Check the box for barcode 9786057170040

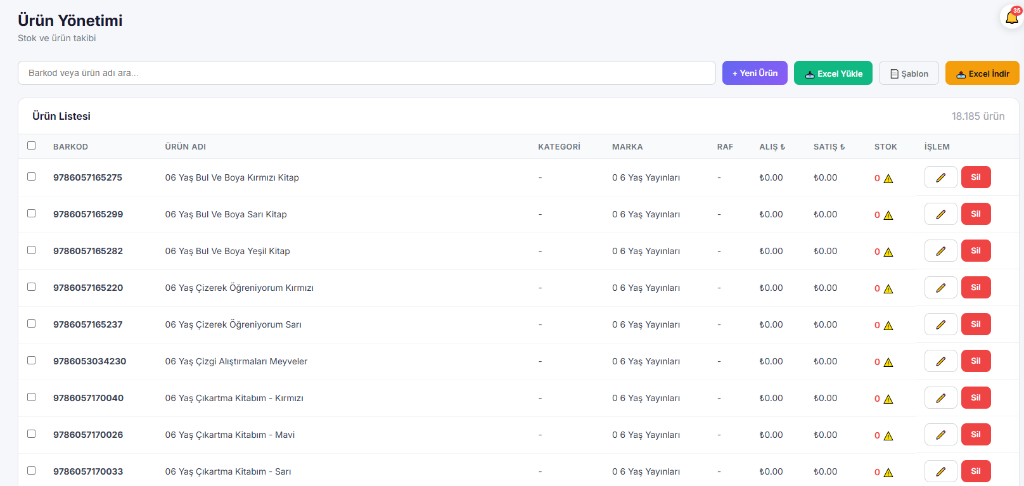pos(31,397)
